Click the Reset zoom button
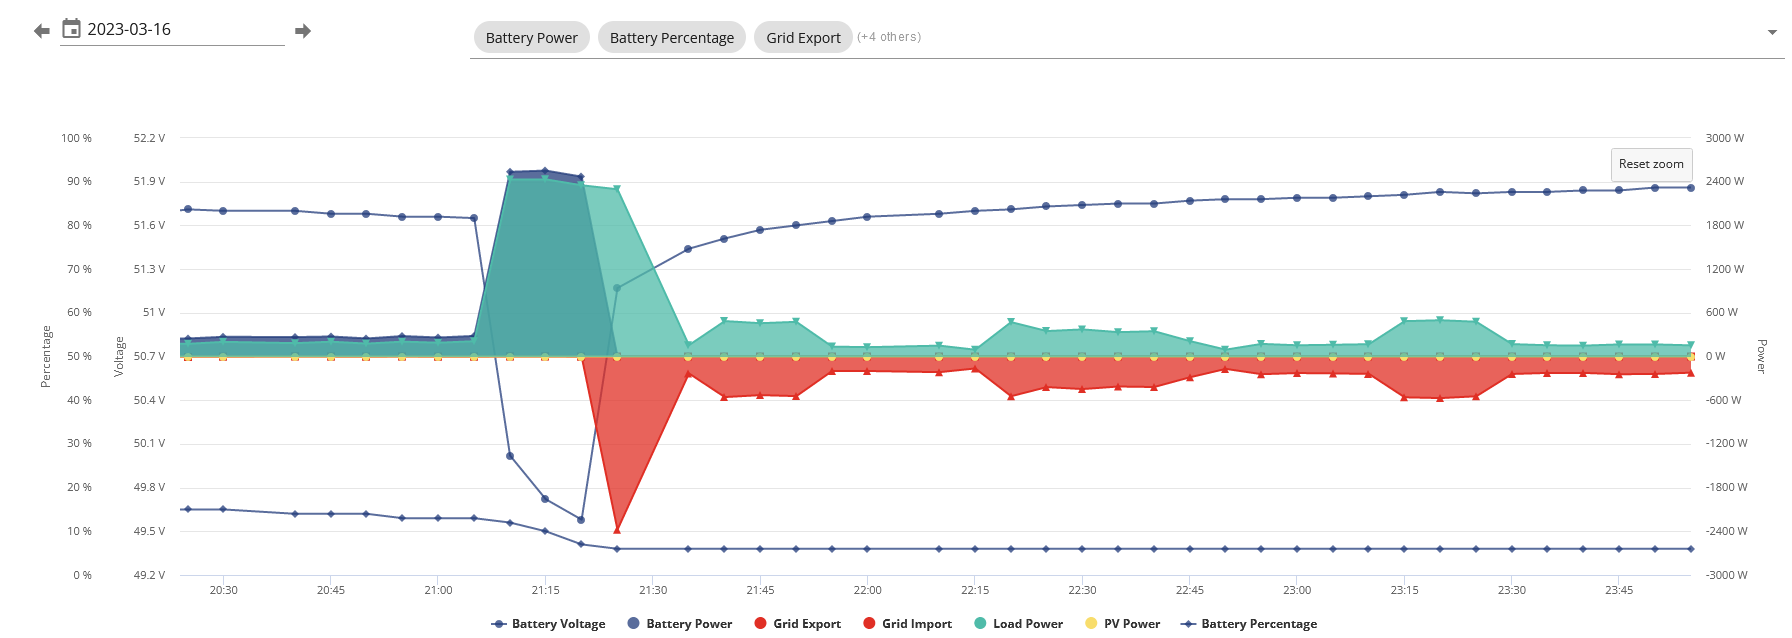Viewport: 1792px width, 638px height. pyautogui.click(x=1651, y=164)
